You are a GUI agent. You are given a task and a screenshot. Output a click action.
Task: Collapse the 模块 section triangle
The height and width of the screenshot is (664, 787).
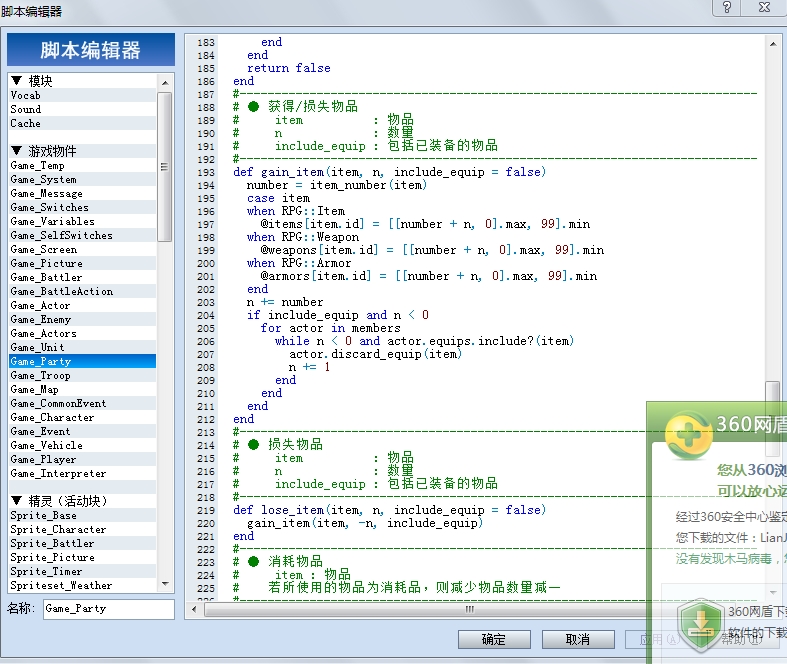click(17, 81)
